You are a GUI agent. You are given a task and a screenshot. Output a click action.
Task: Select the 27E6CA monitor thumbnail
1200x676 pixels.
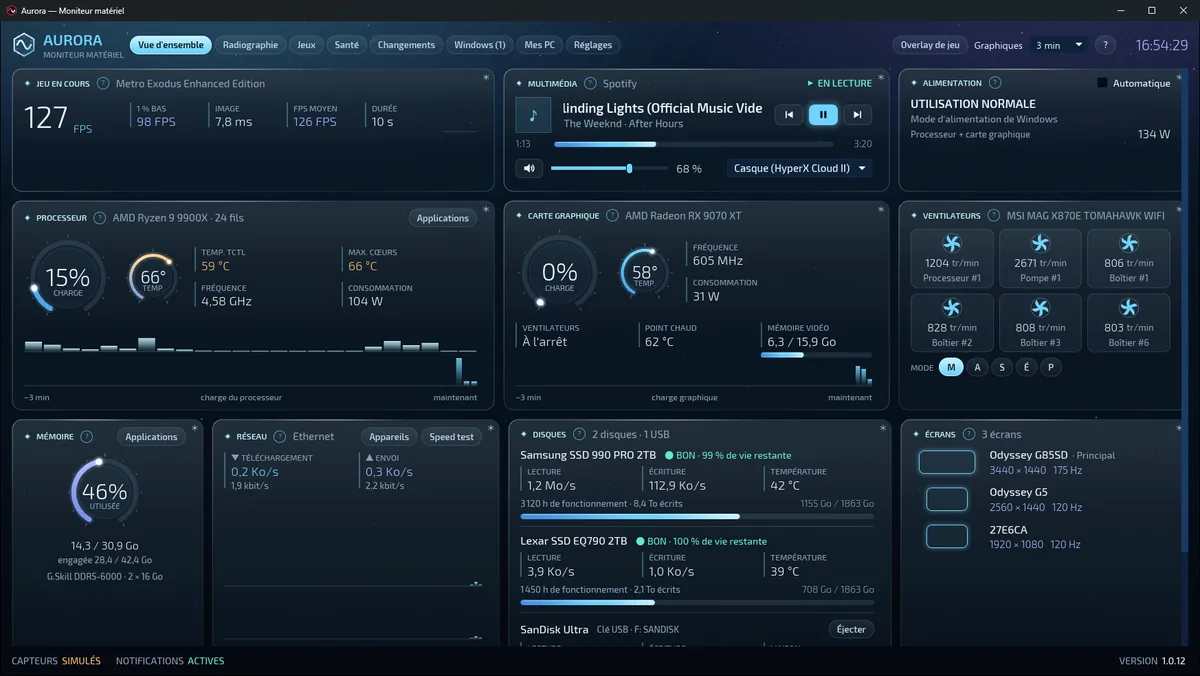point(947,537)
